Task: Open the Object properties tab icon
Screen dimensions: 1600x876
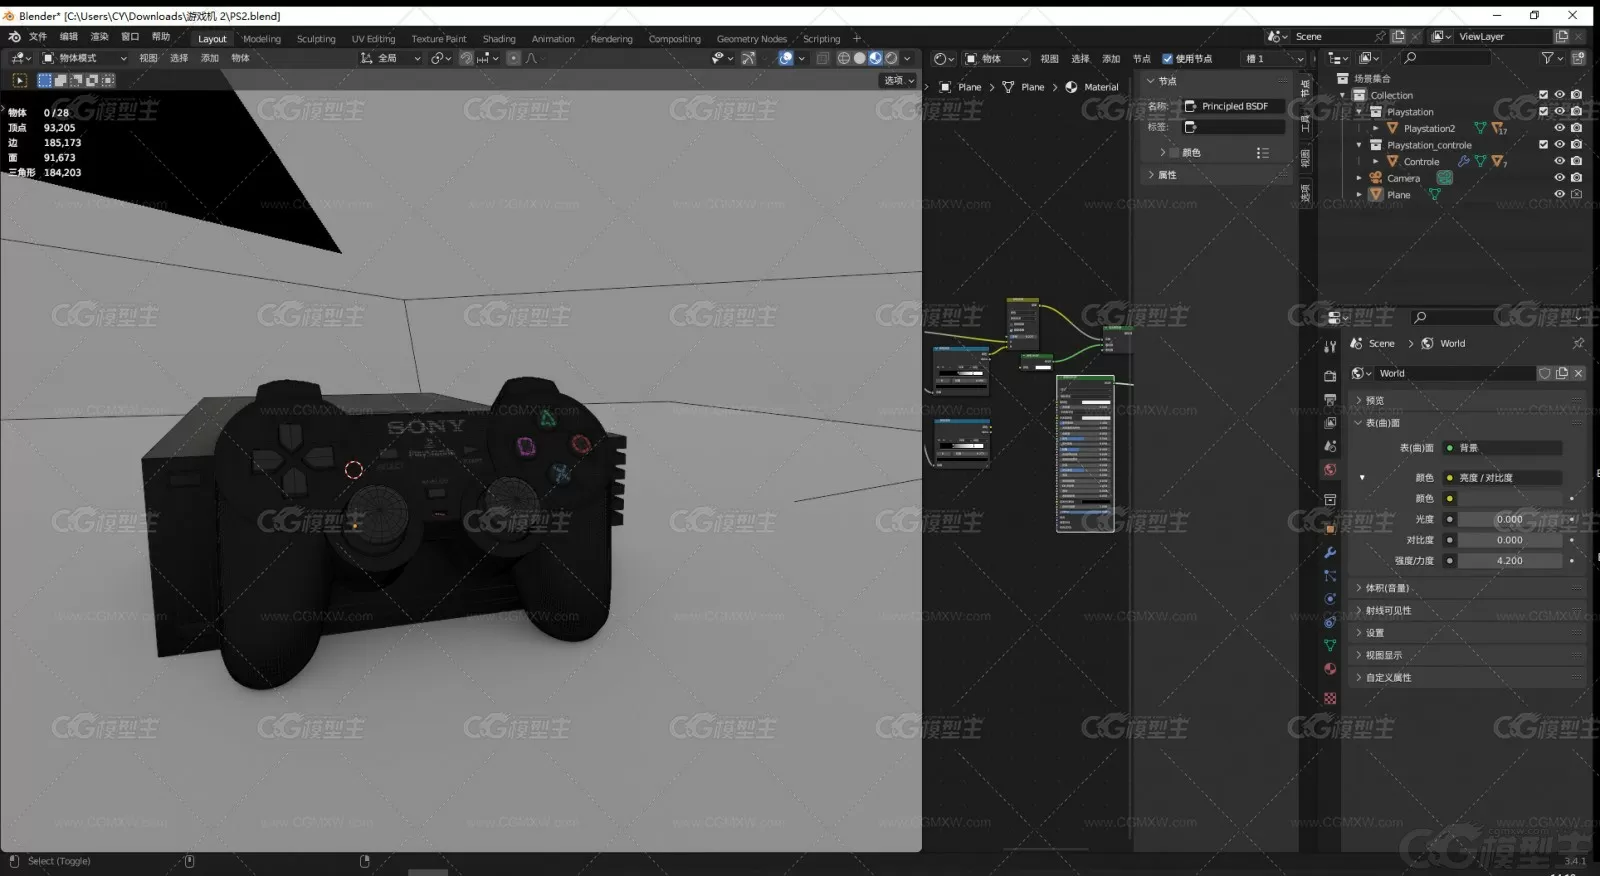Action: [1330, 528]
